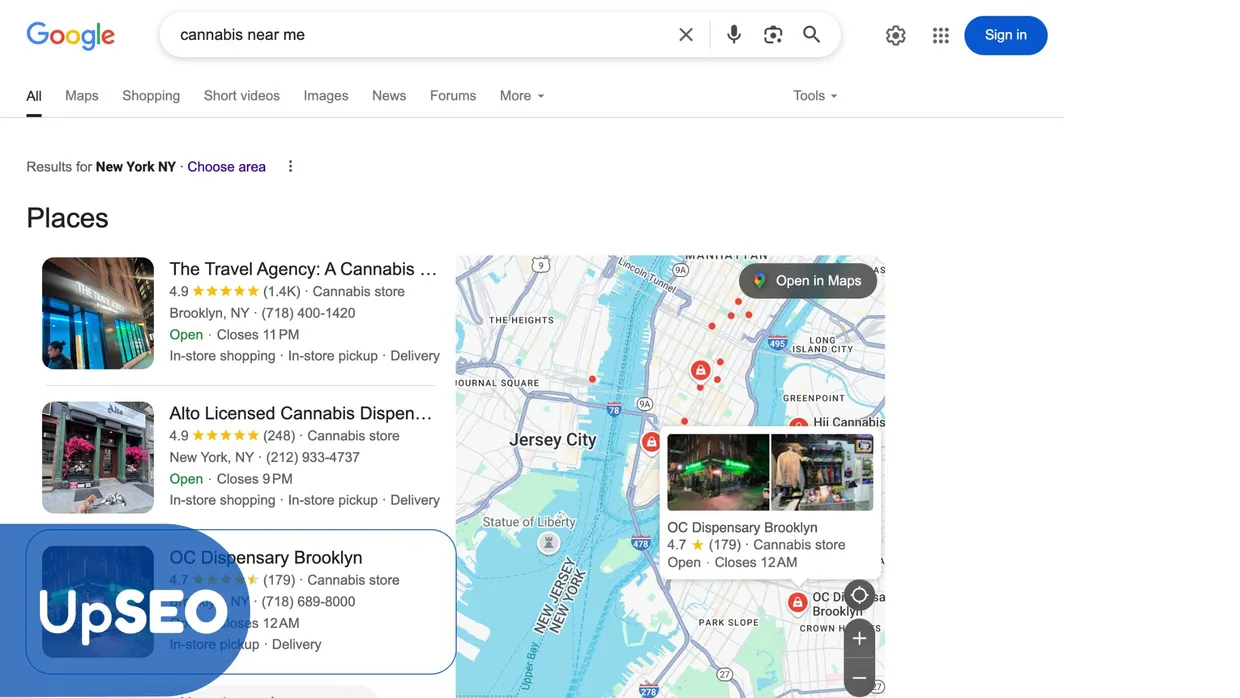The width and height of the screenshot is (1240, 698).
Task: Select the All tab
Action: click(x=34, y=96)
